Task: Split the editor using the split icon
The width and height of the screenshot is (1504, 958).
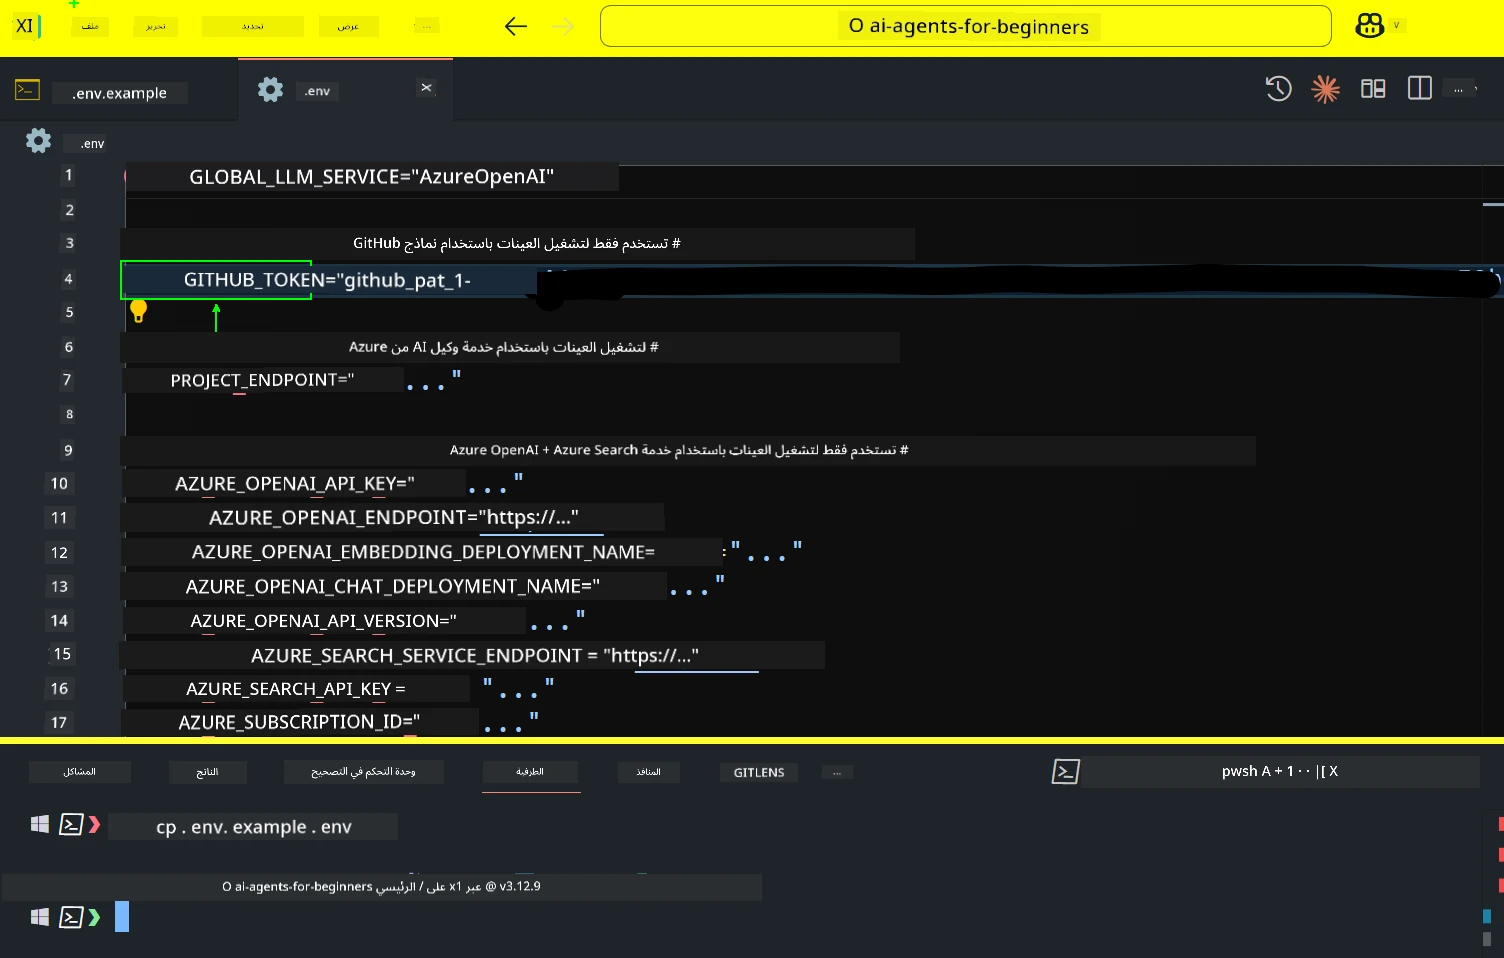Action: [x=1419, y=88]
